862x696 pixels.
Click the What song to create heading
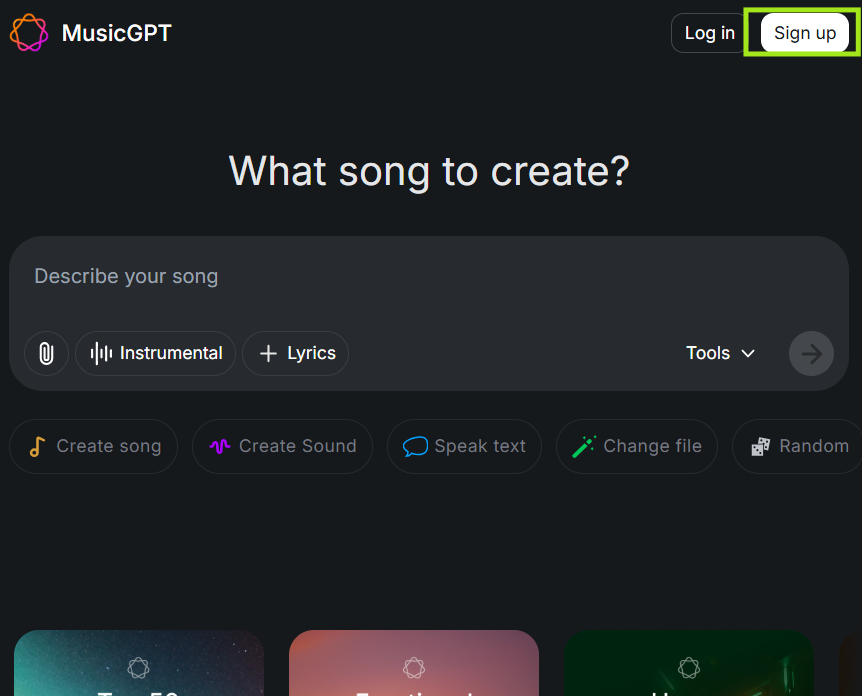click(429, 171)
